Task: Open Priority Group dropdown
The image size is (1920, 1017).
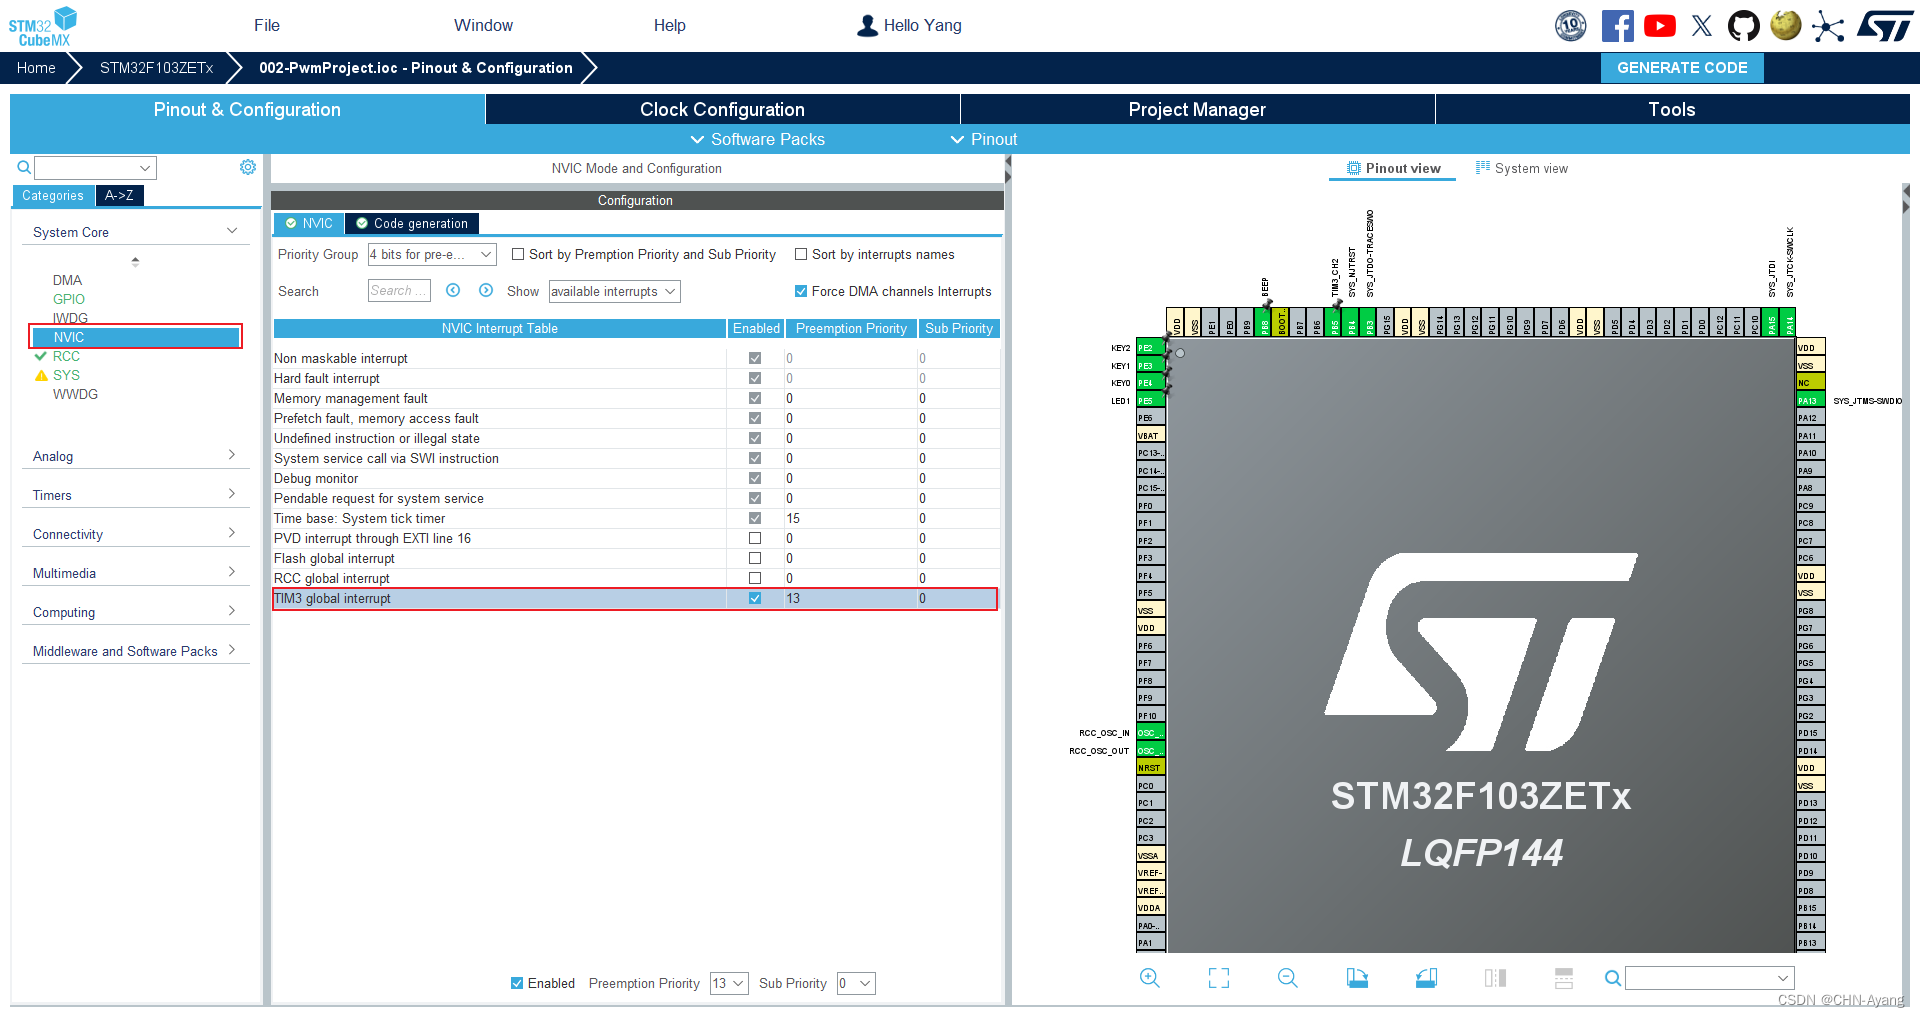Action: 432,254
